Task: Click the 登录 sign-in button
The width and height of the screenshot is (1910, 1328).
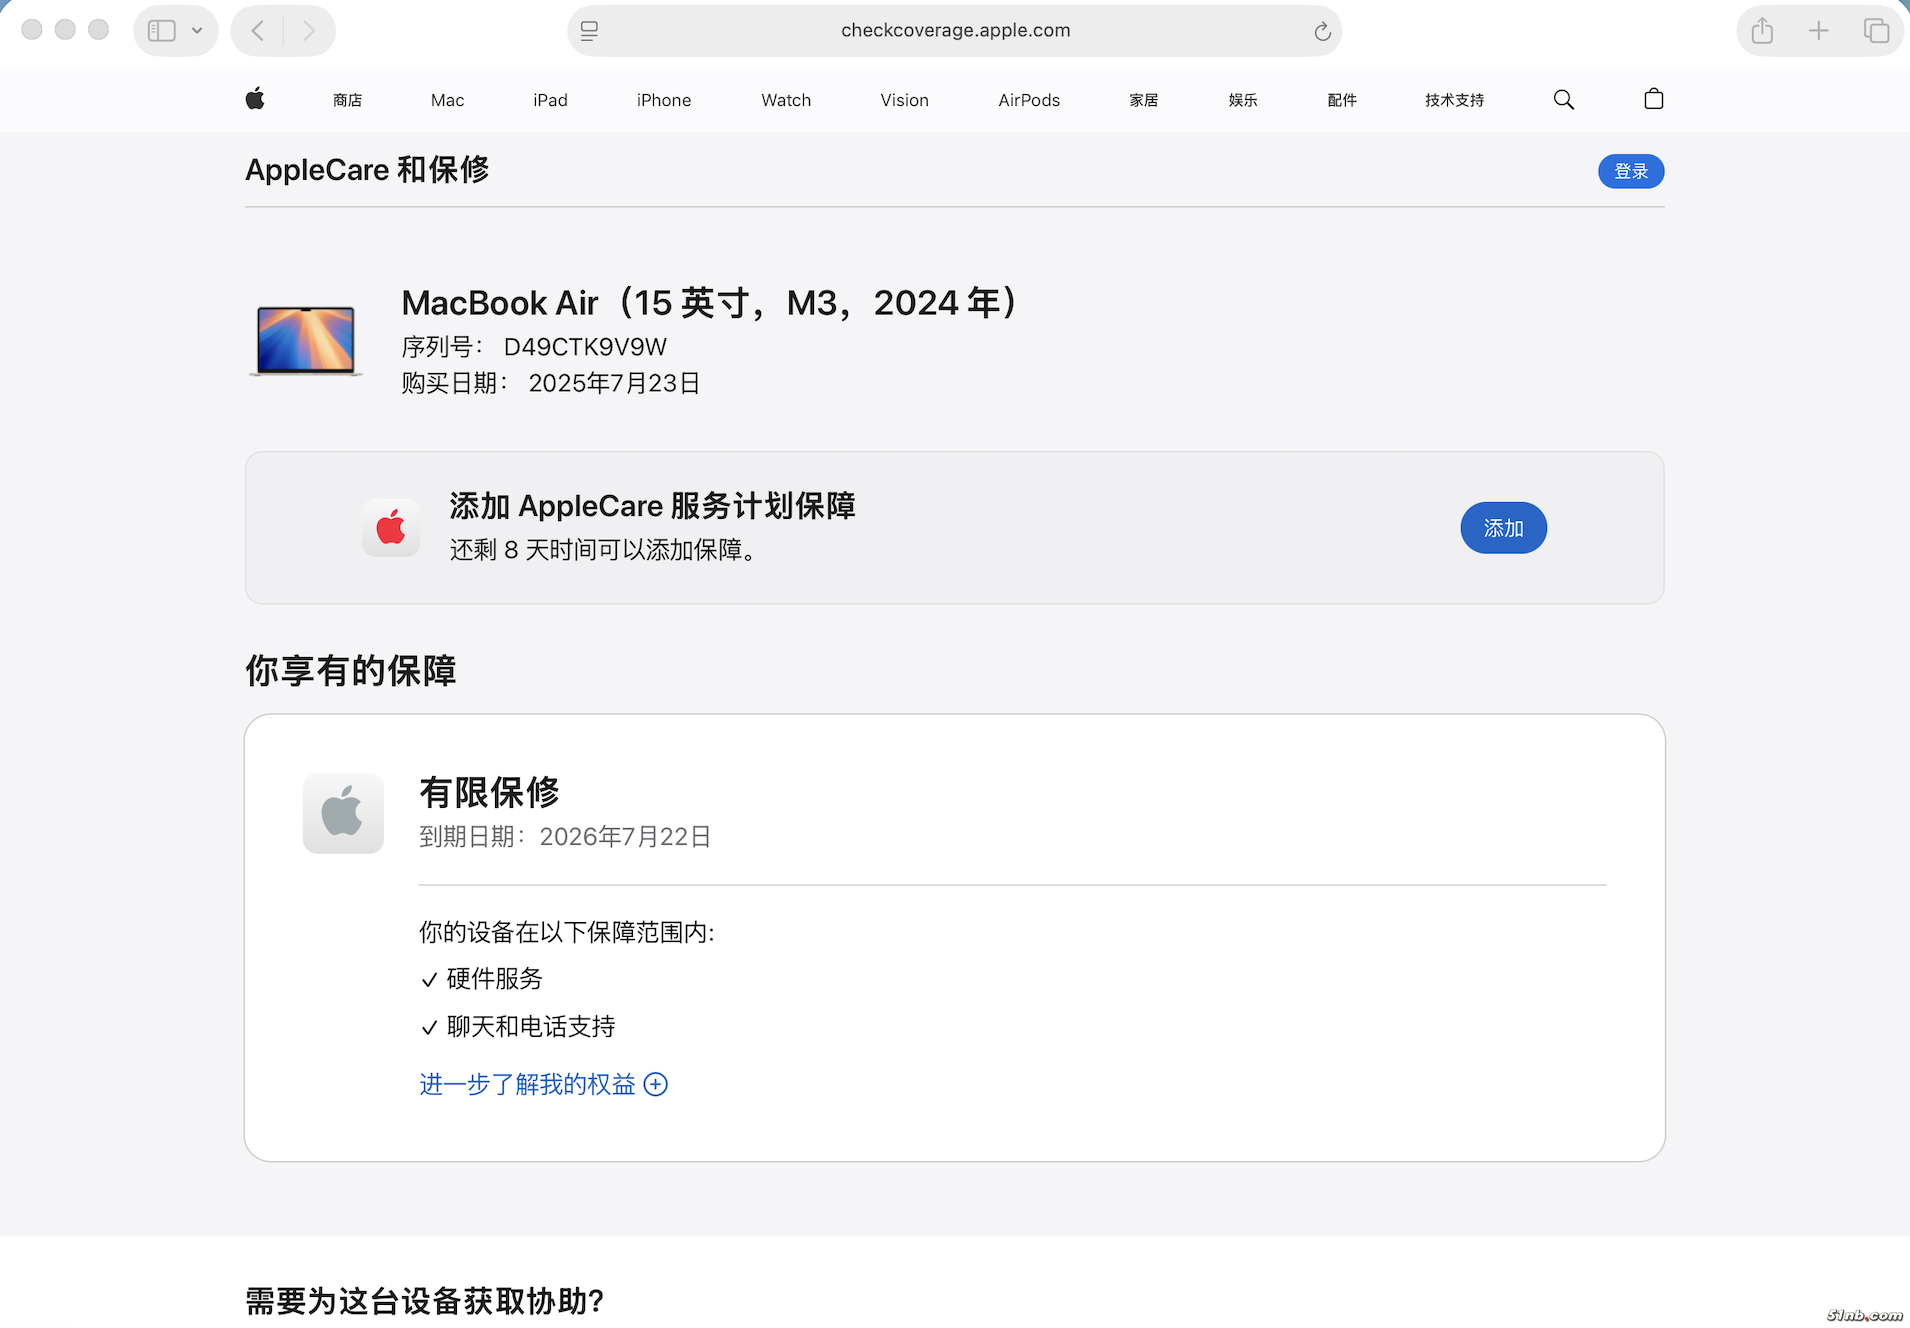Action: tap(1630, 171)
